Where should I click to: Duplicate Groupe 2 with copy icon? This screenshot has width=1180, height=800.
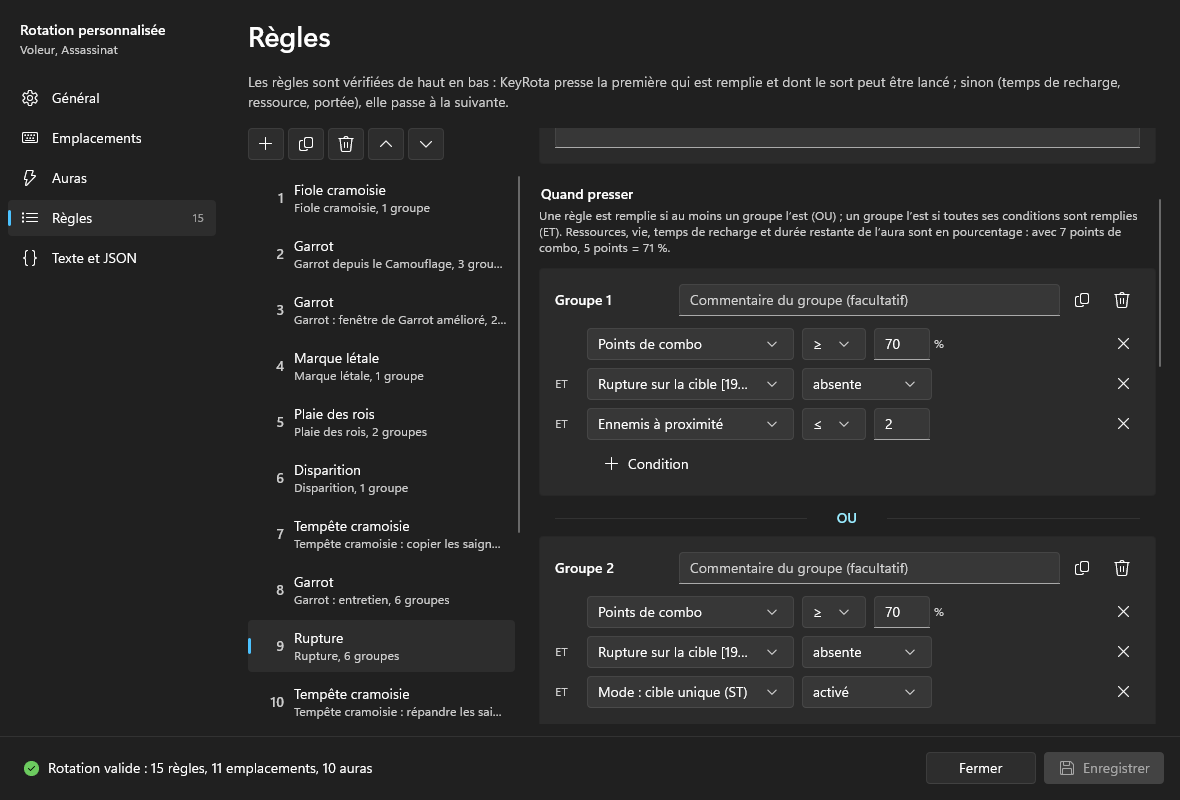tap(1082, 568)
